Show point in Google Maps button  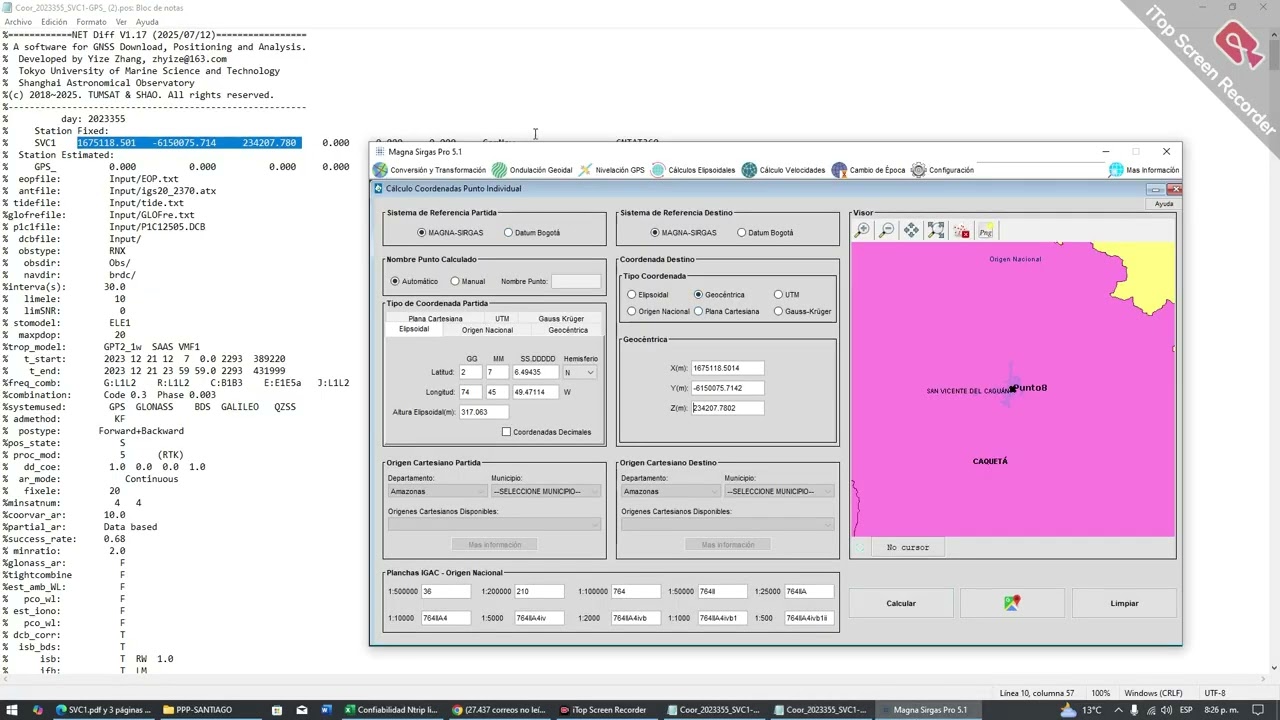[x=1012, y=603]
